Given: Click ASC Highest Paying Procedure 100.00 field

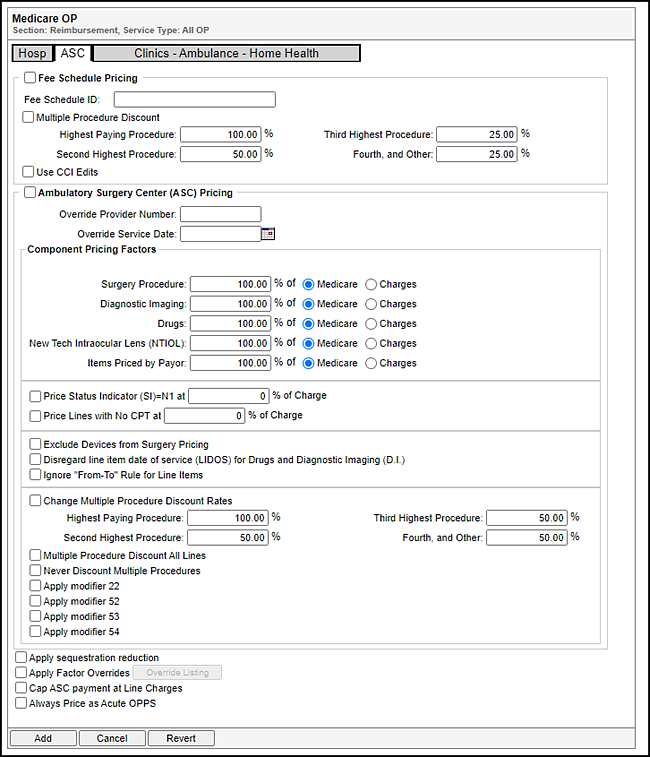Looking at the screenshot, I should pyautogui.click(x=227, y=518).
